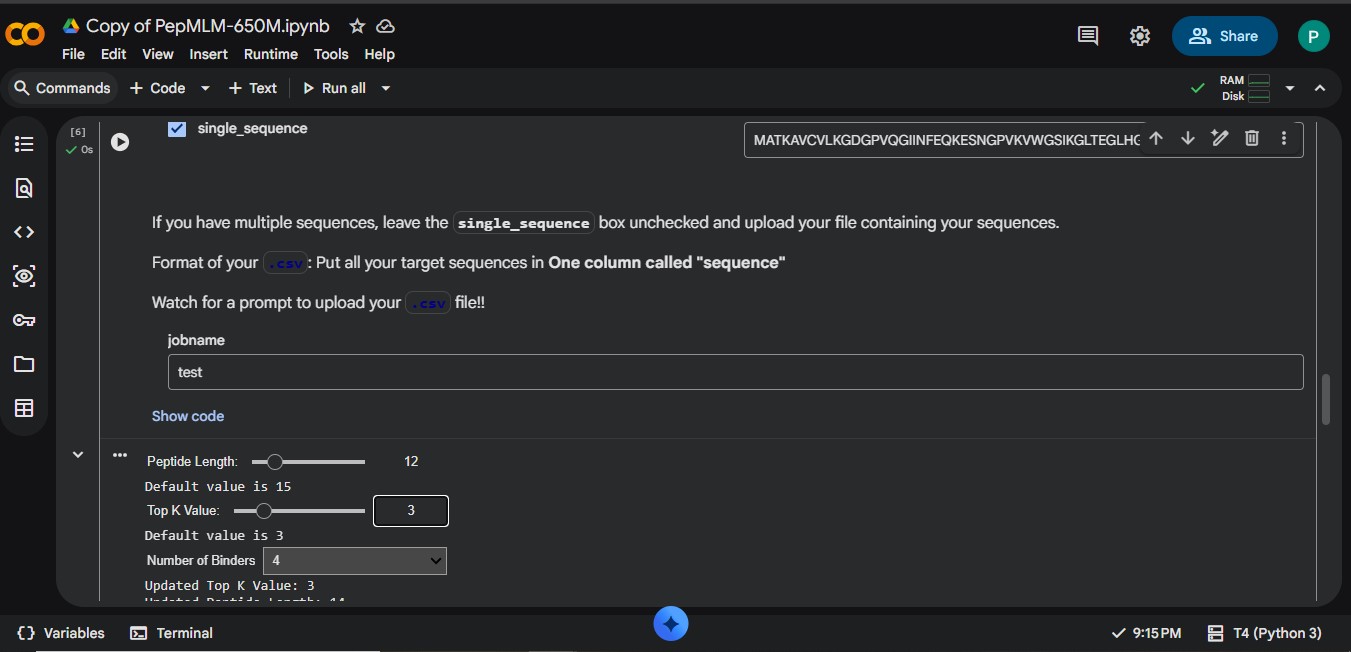
Task: Open Code snippets sidebar icon
Action: 24,232
